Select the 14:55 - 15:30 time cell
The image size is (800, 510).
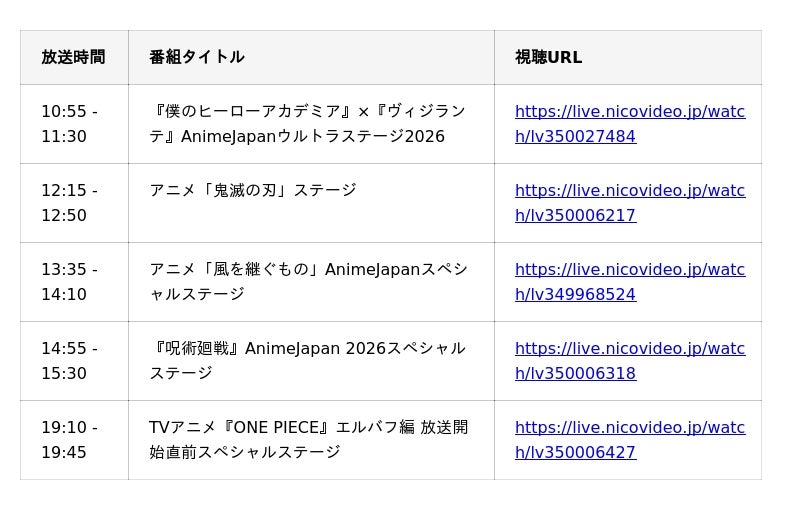pos(69,361)
